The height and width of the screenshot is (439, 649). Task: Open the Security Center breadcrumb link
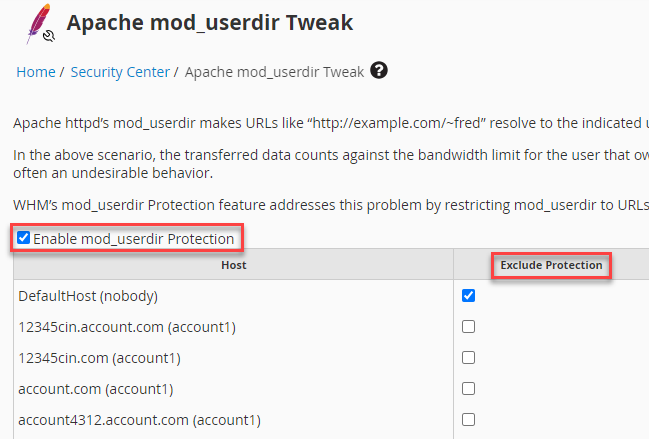120,72
